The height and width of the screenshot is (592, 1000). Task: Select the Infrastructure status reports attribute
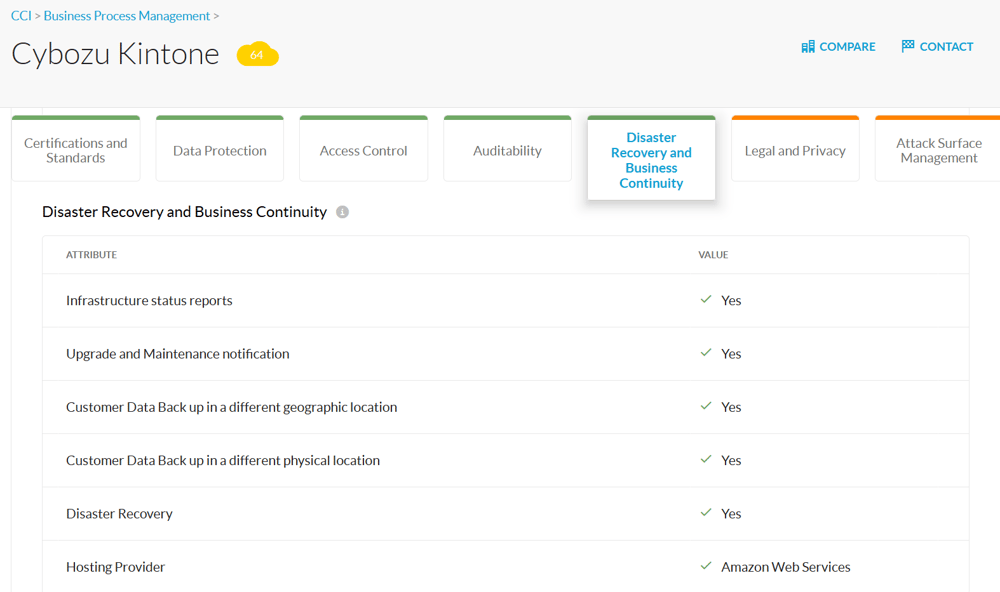pos(149,300)
